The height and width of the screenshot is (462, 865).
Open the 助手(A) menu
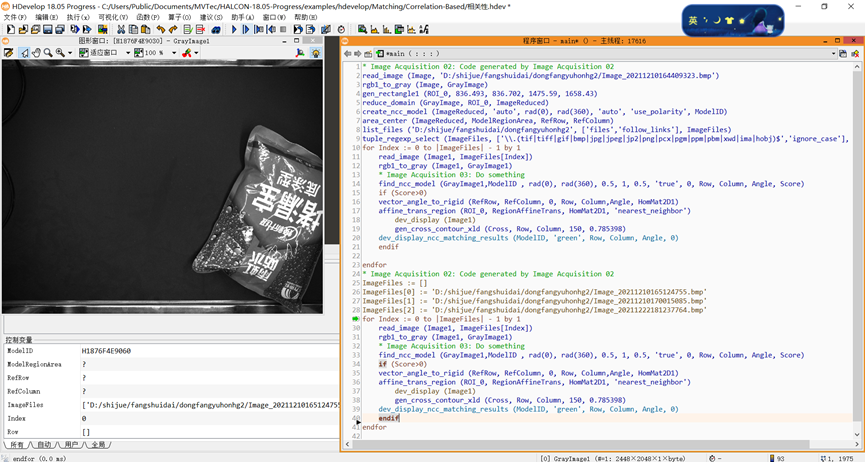242,17
